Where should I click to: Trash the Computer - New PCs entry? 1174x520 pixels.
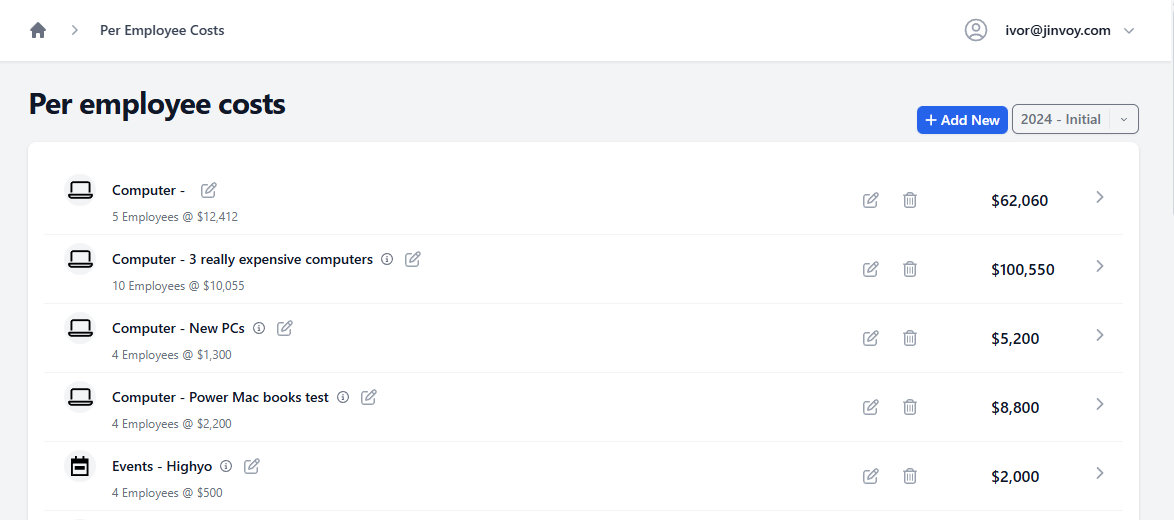click(x=910, y=337)
